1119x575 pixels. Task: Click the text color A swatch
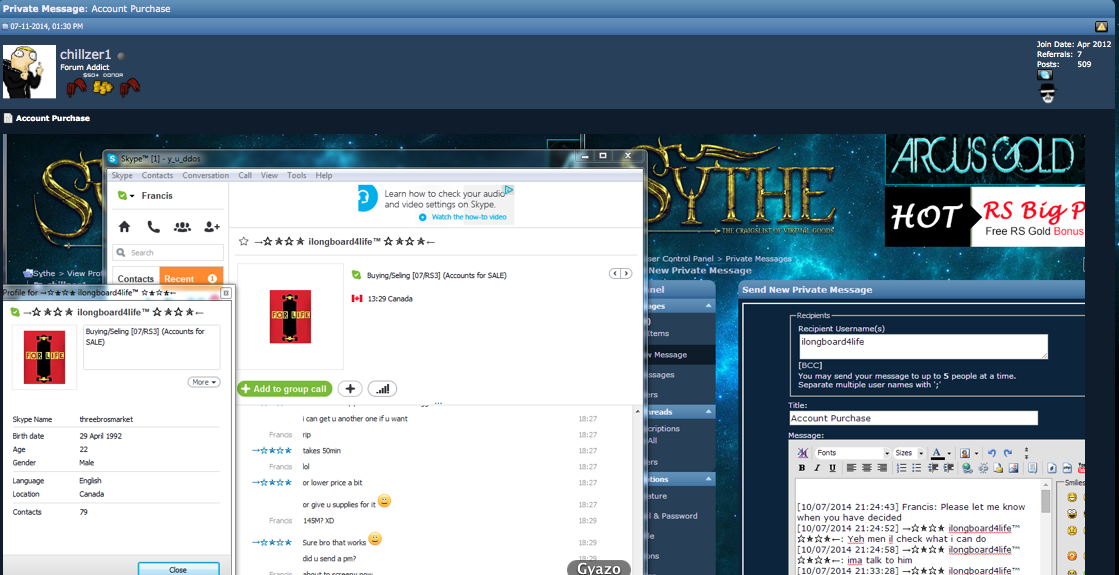(x=938, y=454)
